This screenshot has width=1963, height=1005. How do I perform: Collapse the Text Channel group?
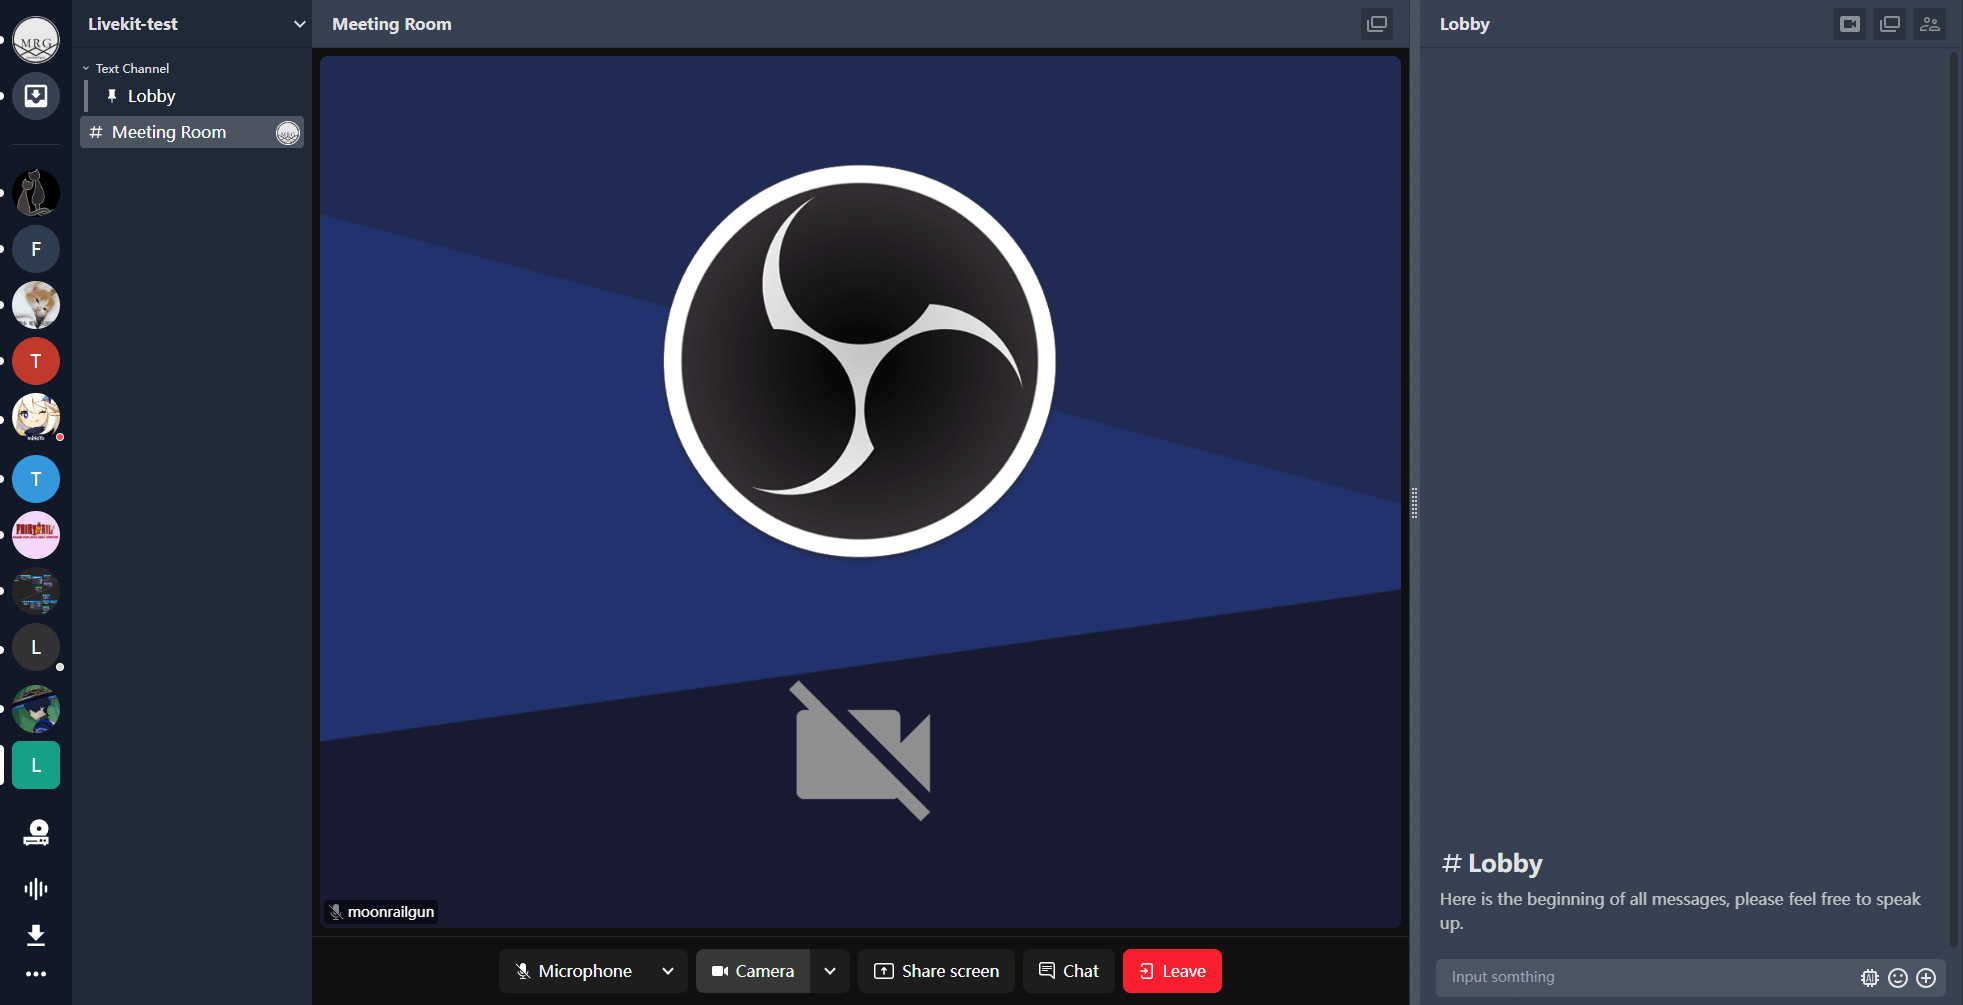(x=127, y=68)
